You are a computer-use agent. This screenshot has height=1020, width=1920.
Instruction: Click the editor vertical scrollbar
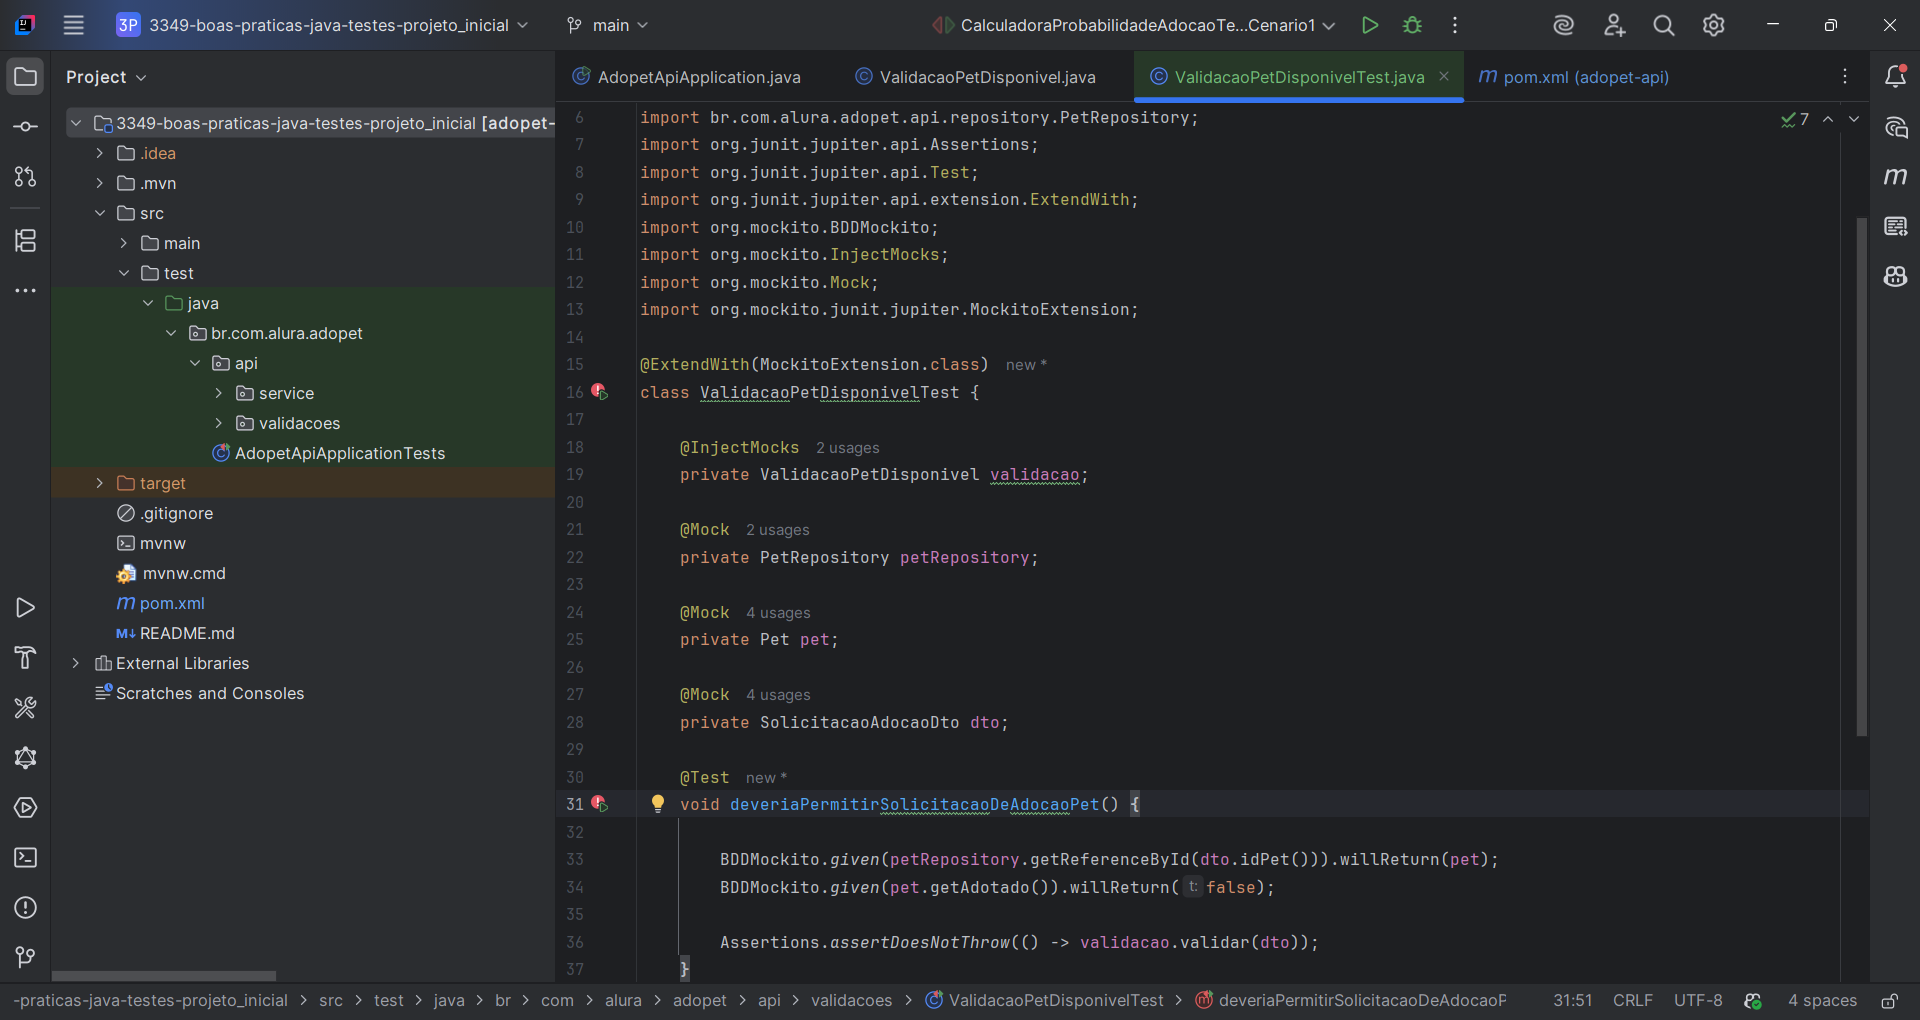pyautogui.click(x=1861, y=478)
